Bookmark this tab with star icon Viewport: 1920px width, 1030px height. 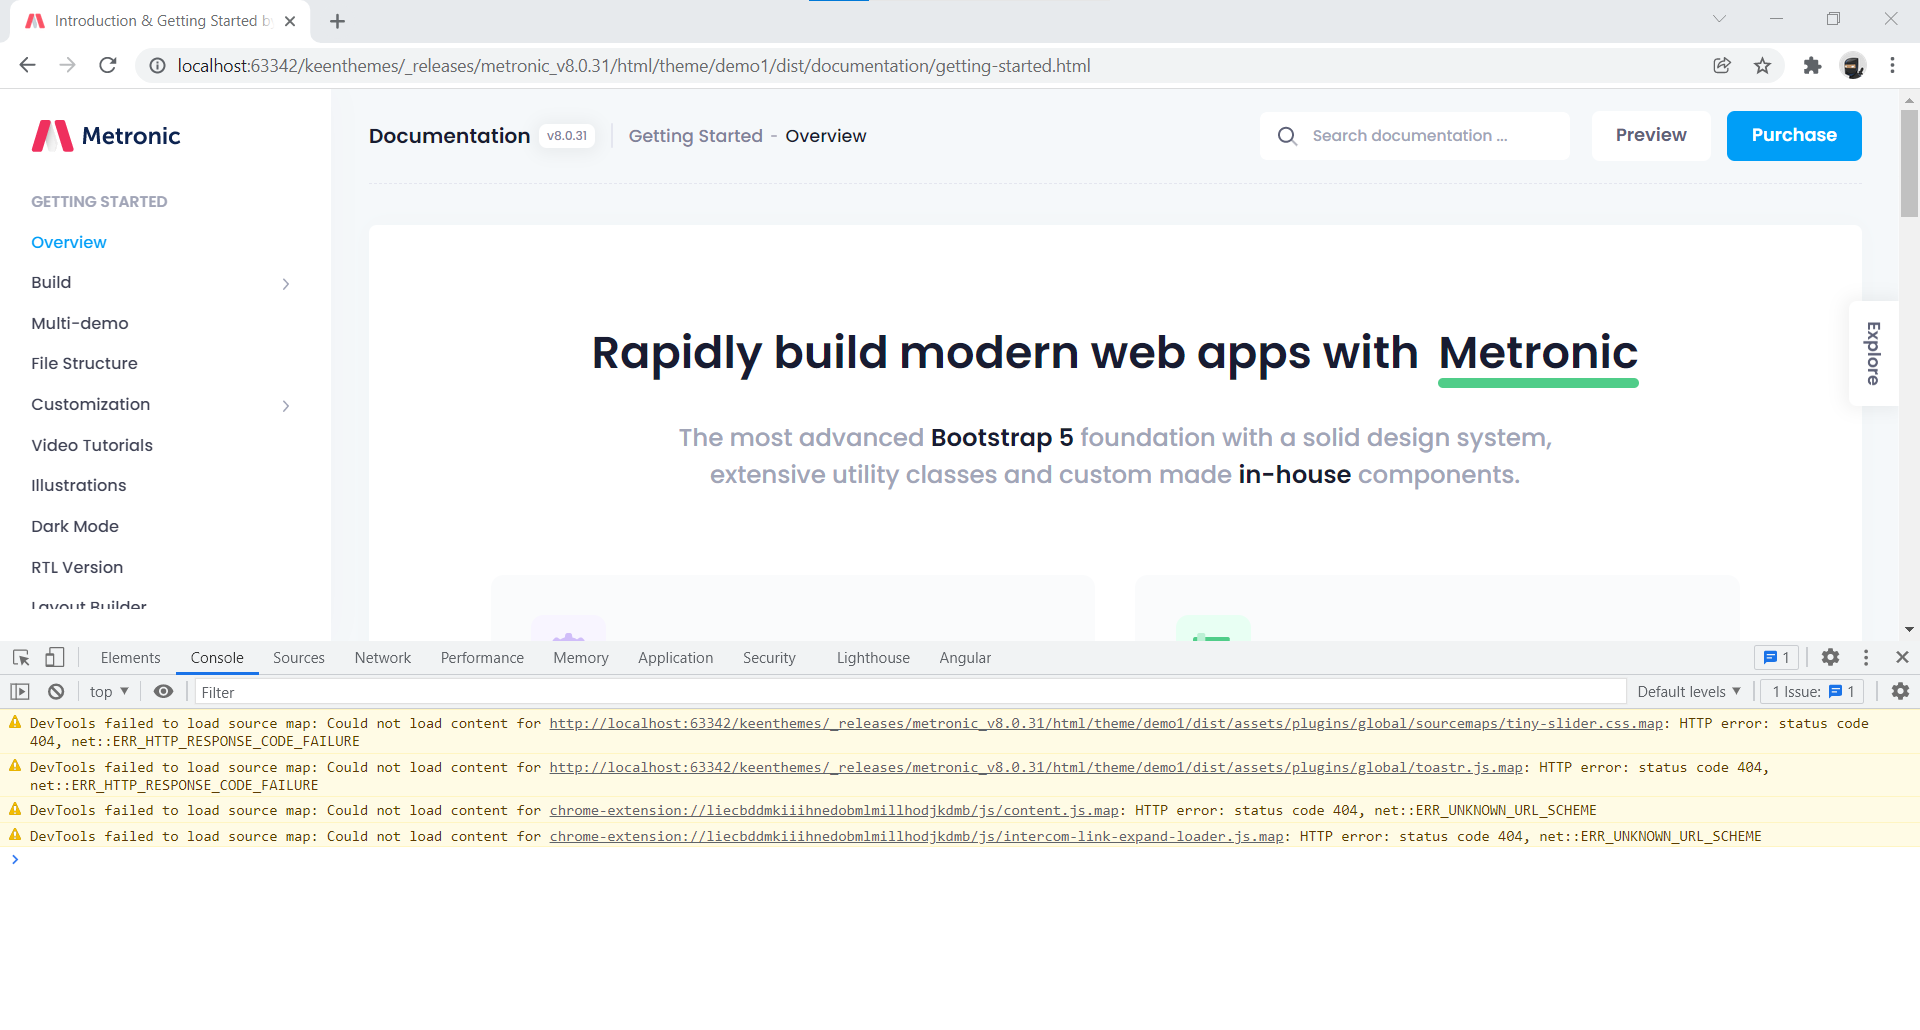coord(1762,66)
